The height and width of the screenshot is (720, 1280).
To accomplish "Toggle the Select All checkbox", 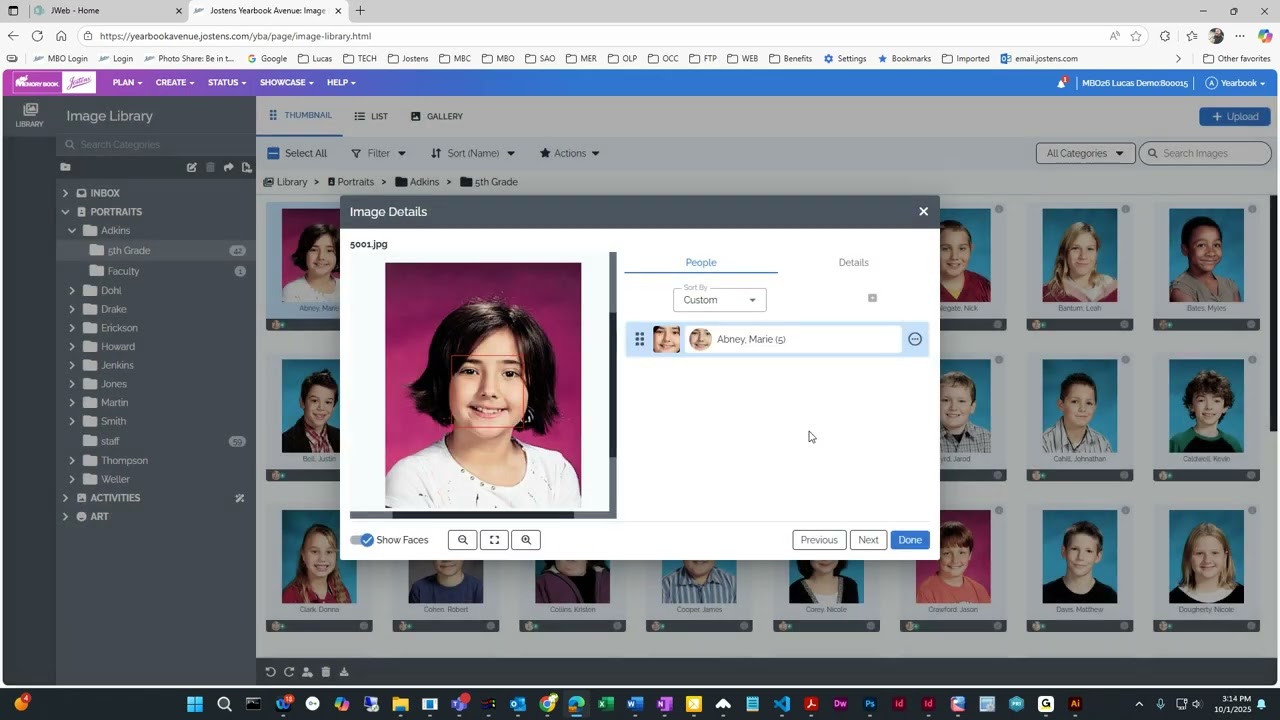I will (273, 153).
